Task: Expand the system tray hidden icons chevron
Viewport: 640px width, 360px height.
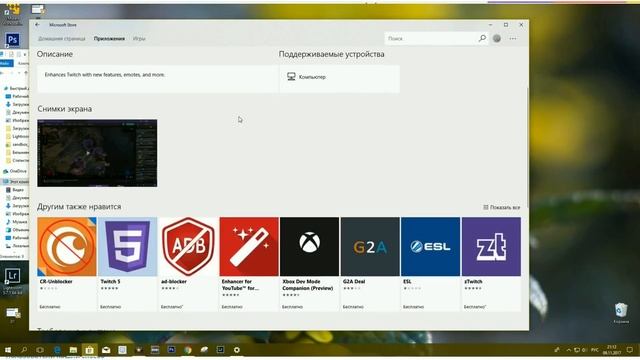Action: pyautogui.click(x=568, y=350)
